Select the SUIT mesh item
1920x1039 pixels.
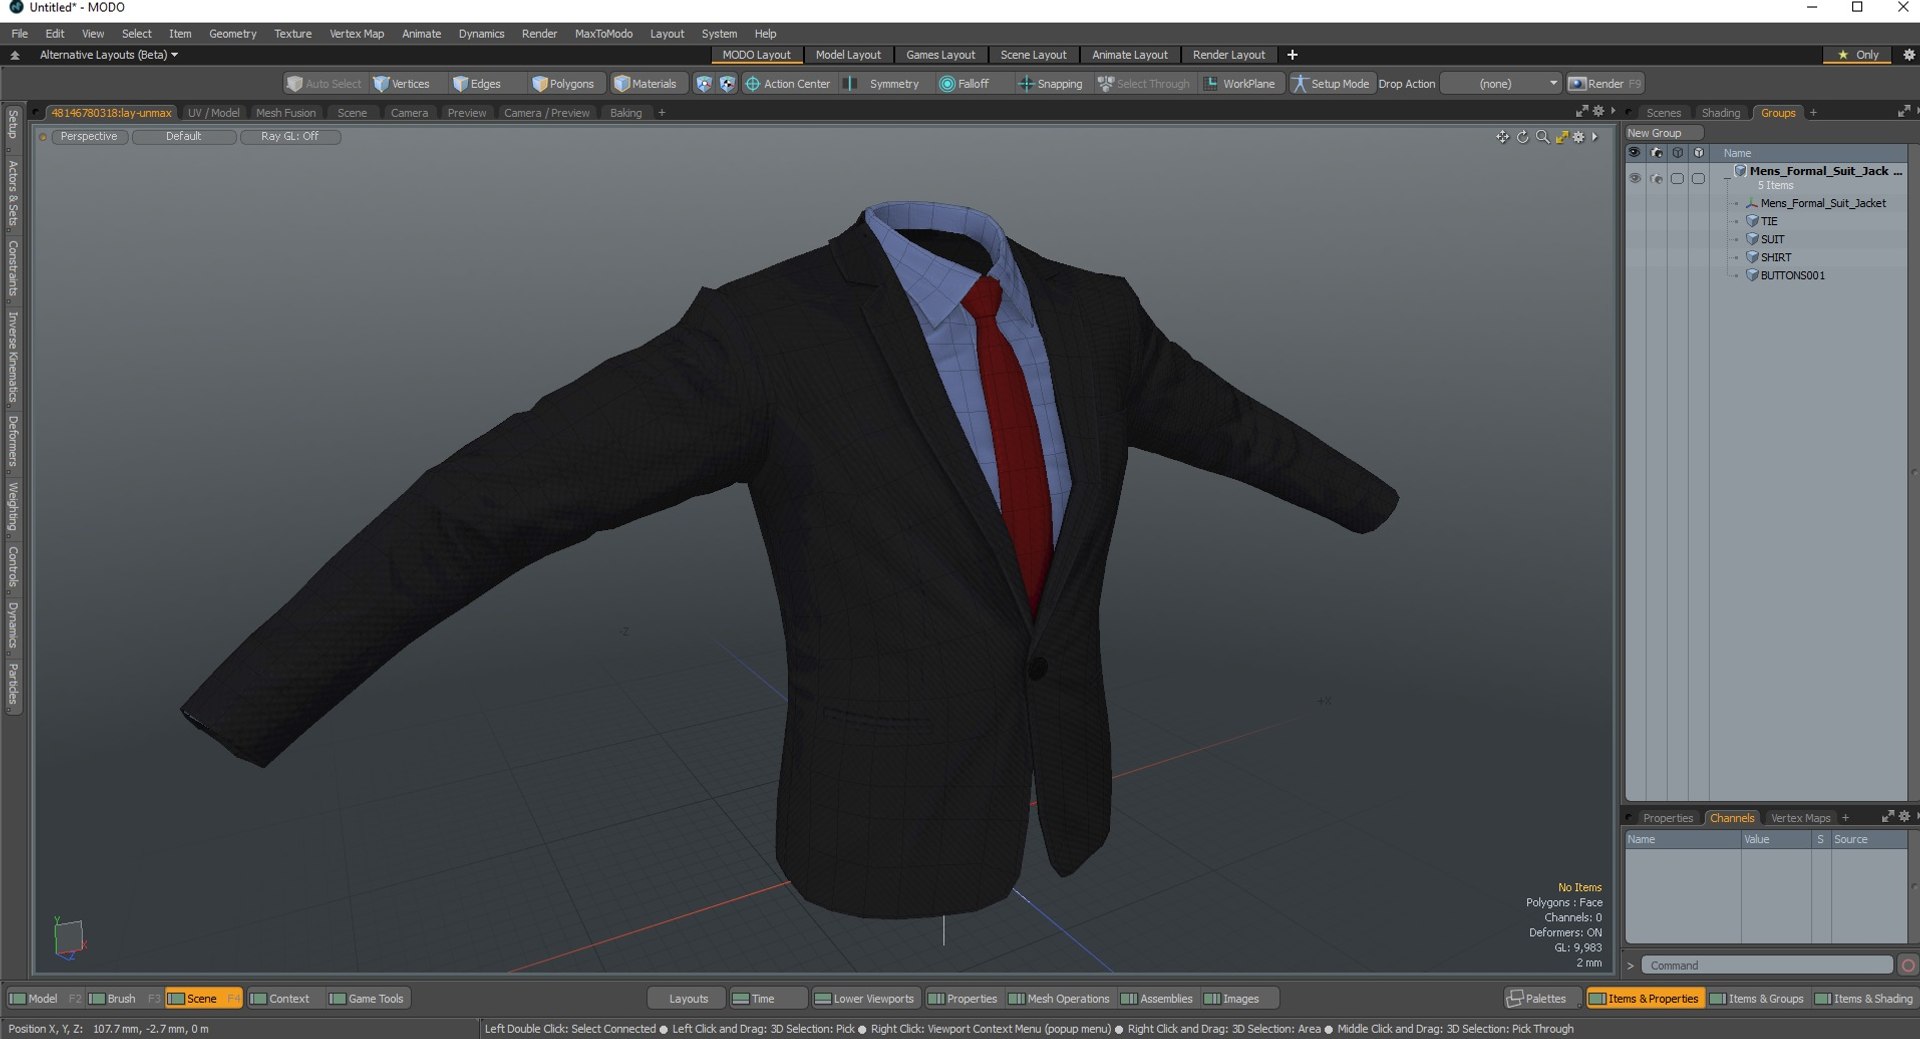(x=1772, y=240)
